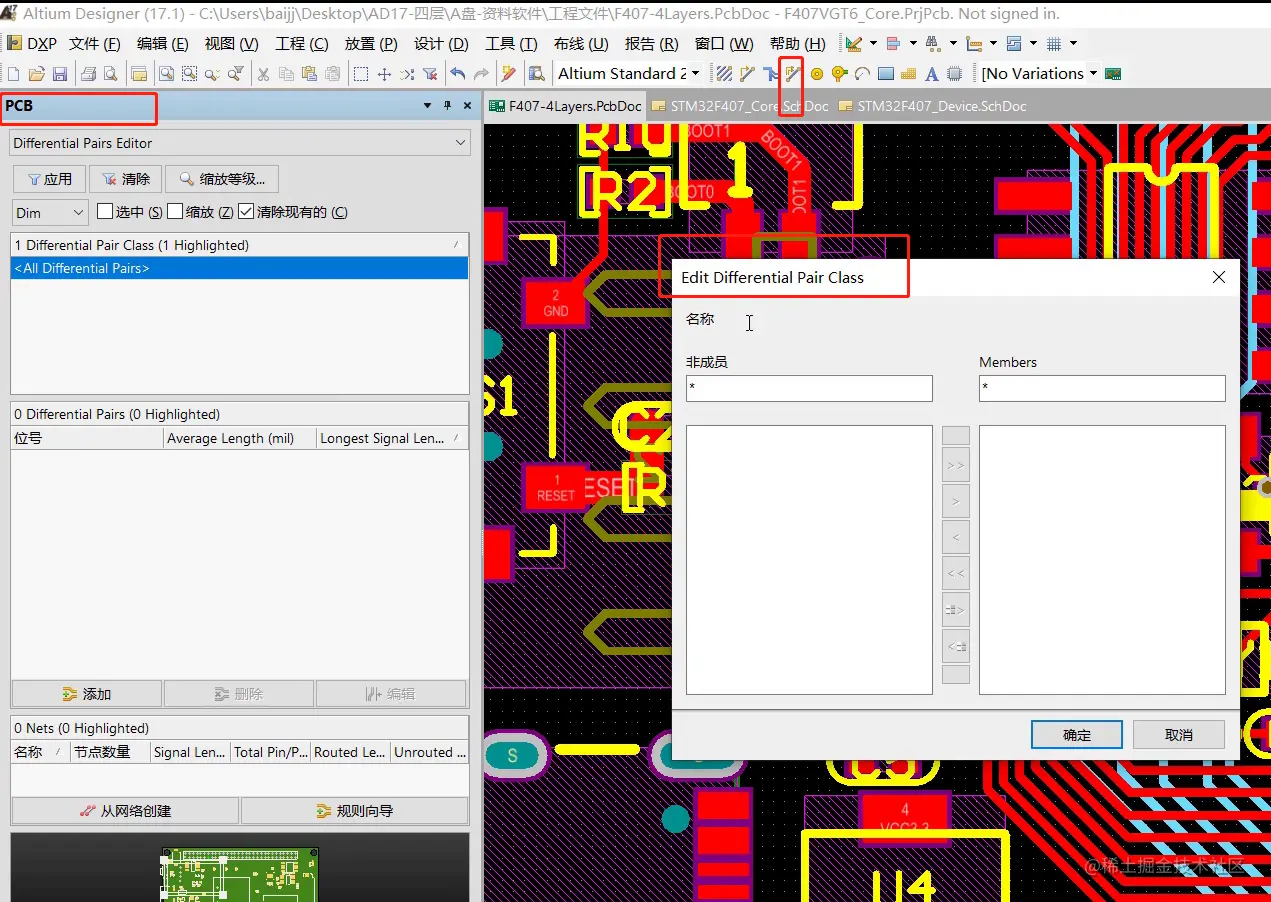This screenshot has height=902, width=1271.
Task: Click the << remove-all members button
Action: pos(956,573)
